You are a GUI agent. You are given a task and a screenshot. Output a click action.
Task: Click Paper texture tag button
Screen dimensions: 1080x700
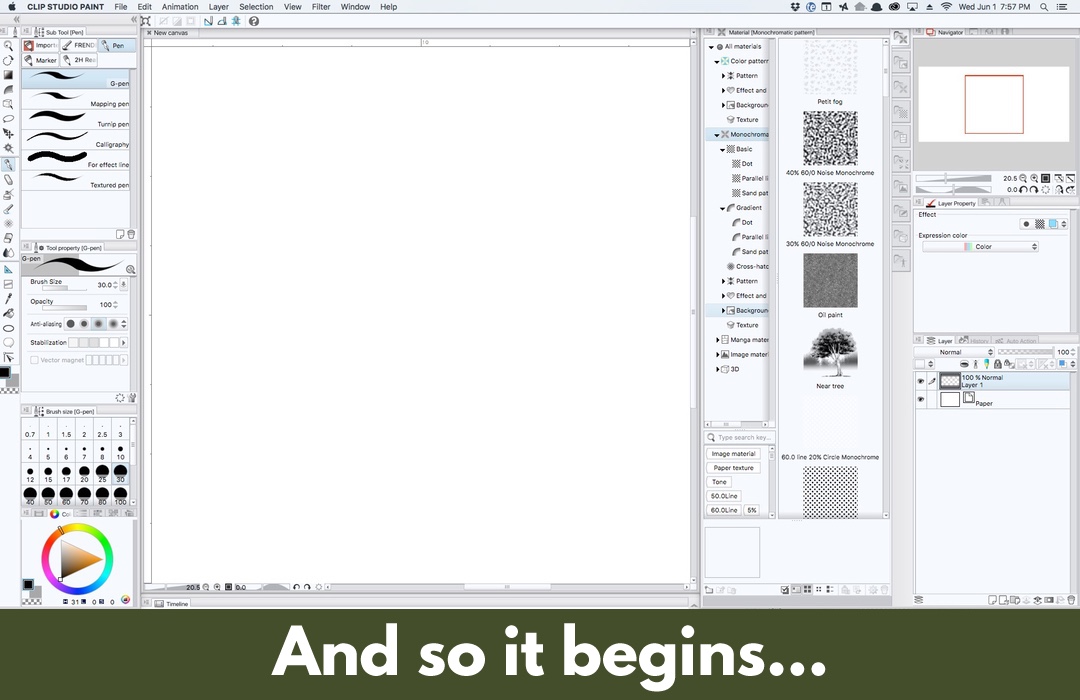[x=733, y=468]
